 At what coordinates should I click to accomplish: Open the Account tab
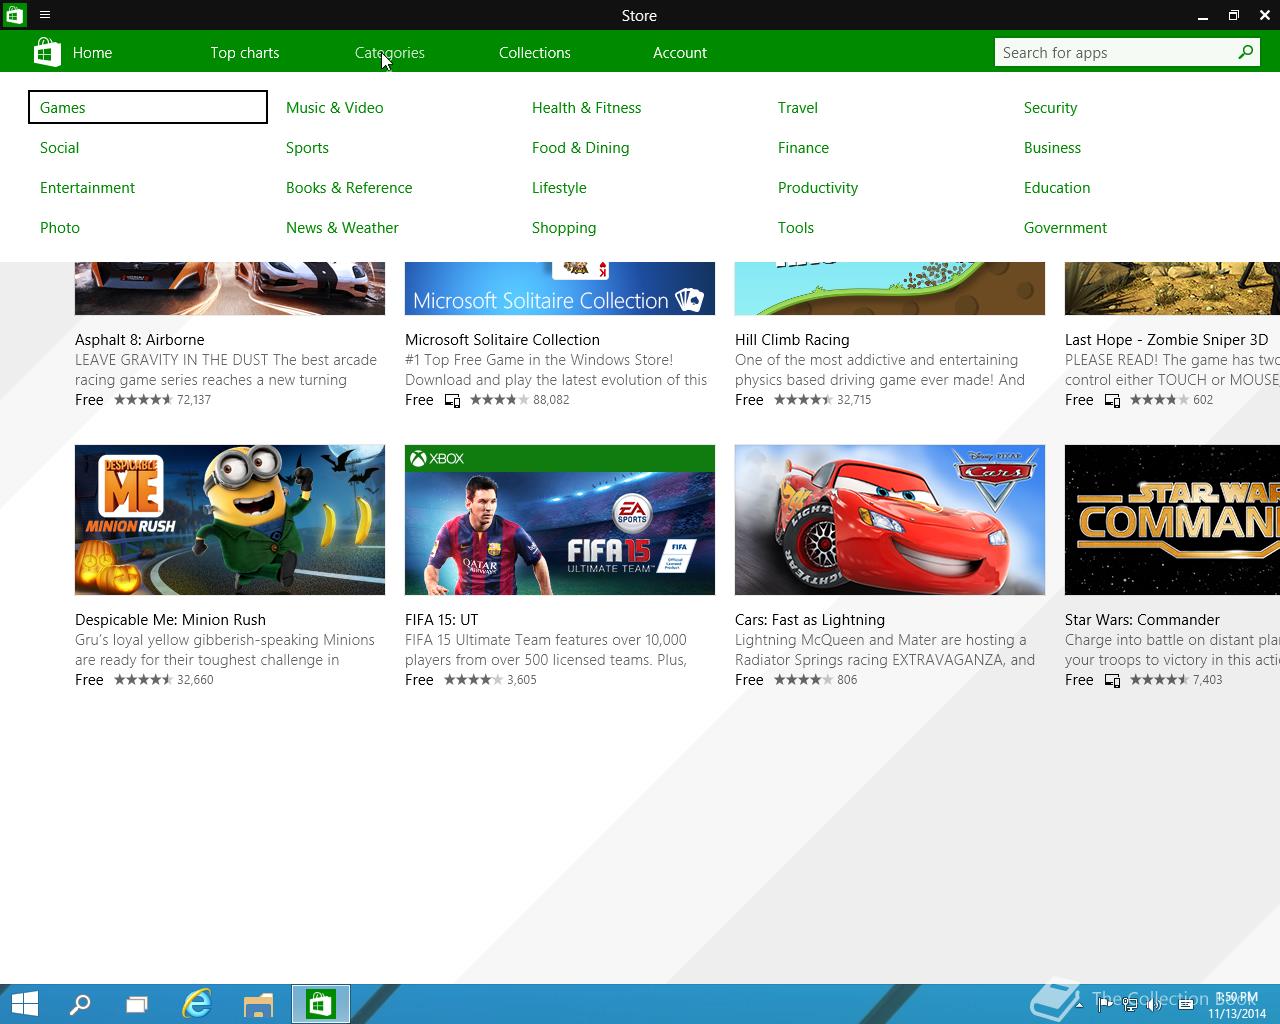point(679,53)
